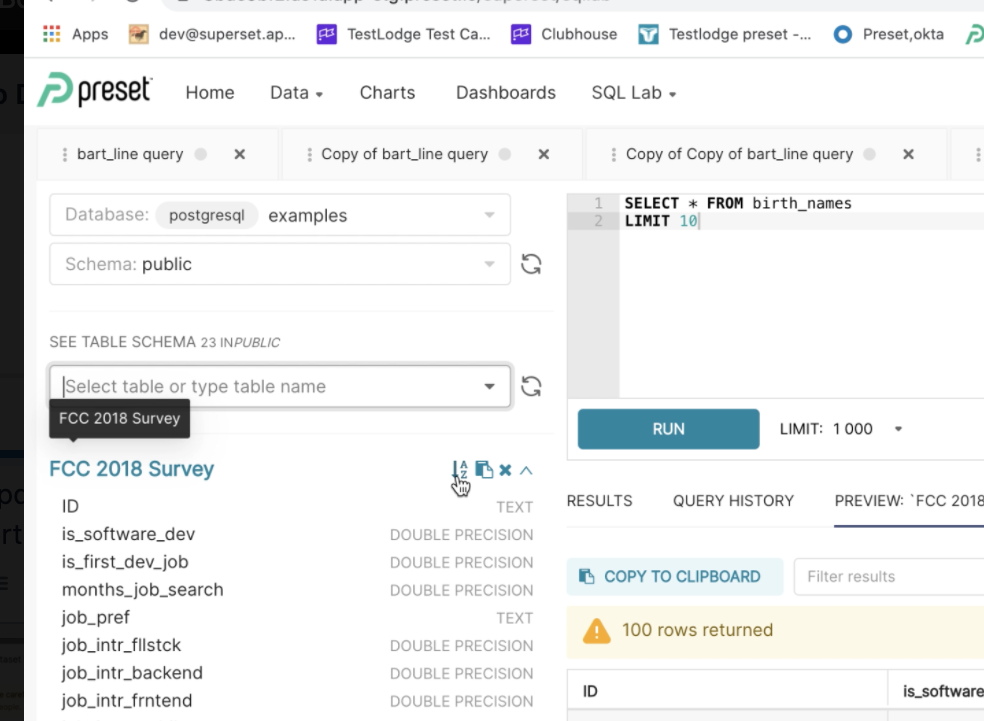Click status dot on bart_line query tab
This screenshot has width=984, height=721.
[x=201, y=154]
